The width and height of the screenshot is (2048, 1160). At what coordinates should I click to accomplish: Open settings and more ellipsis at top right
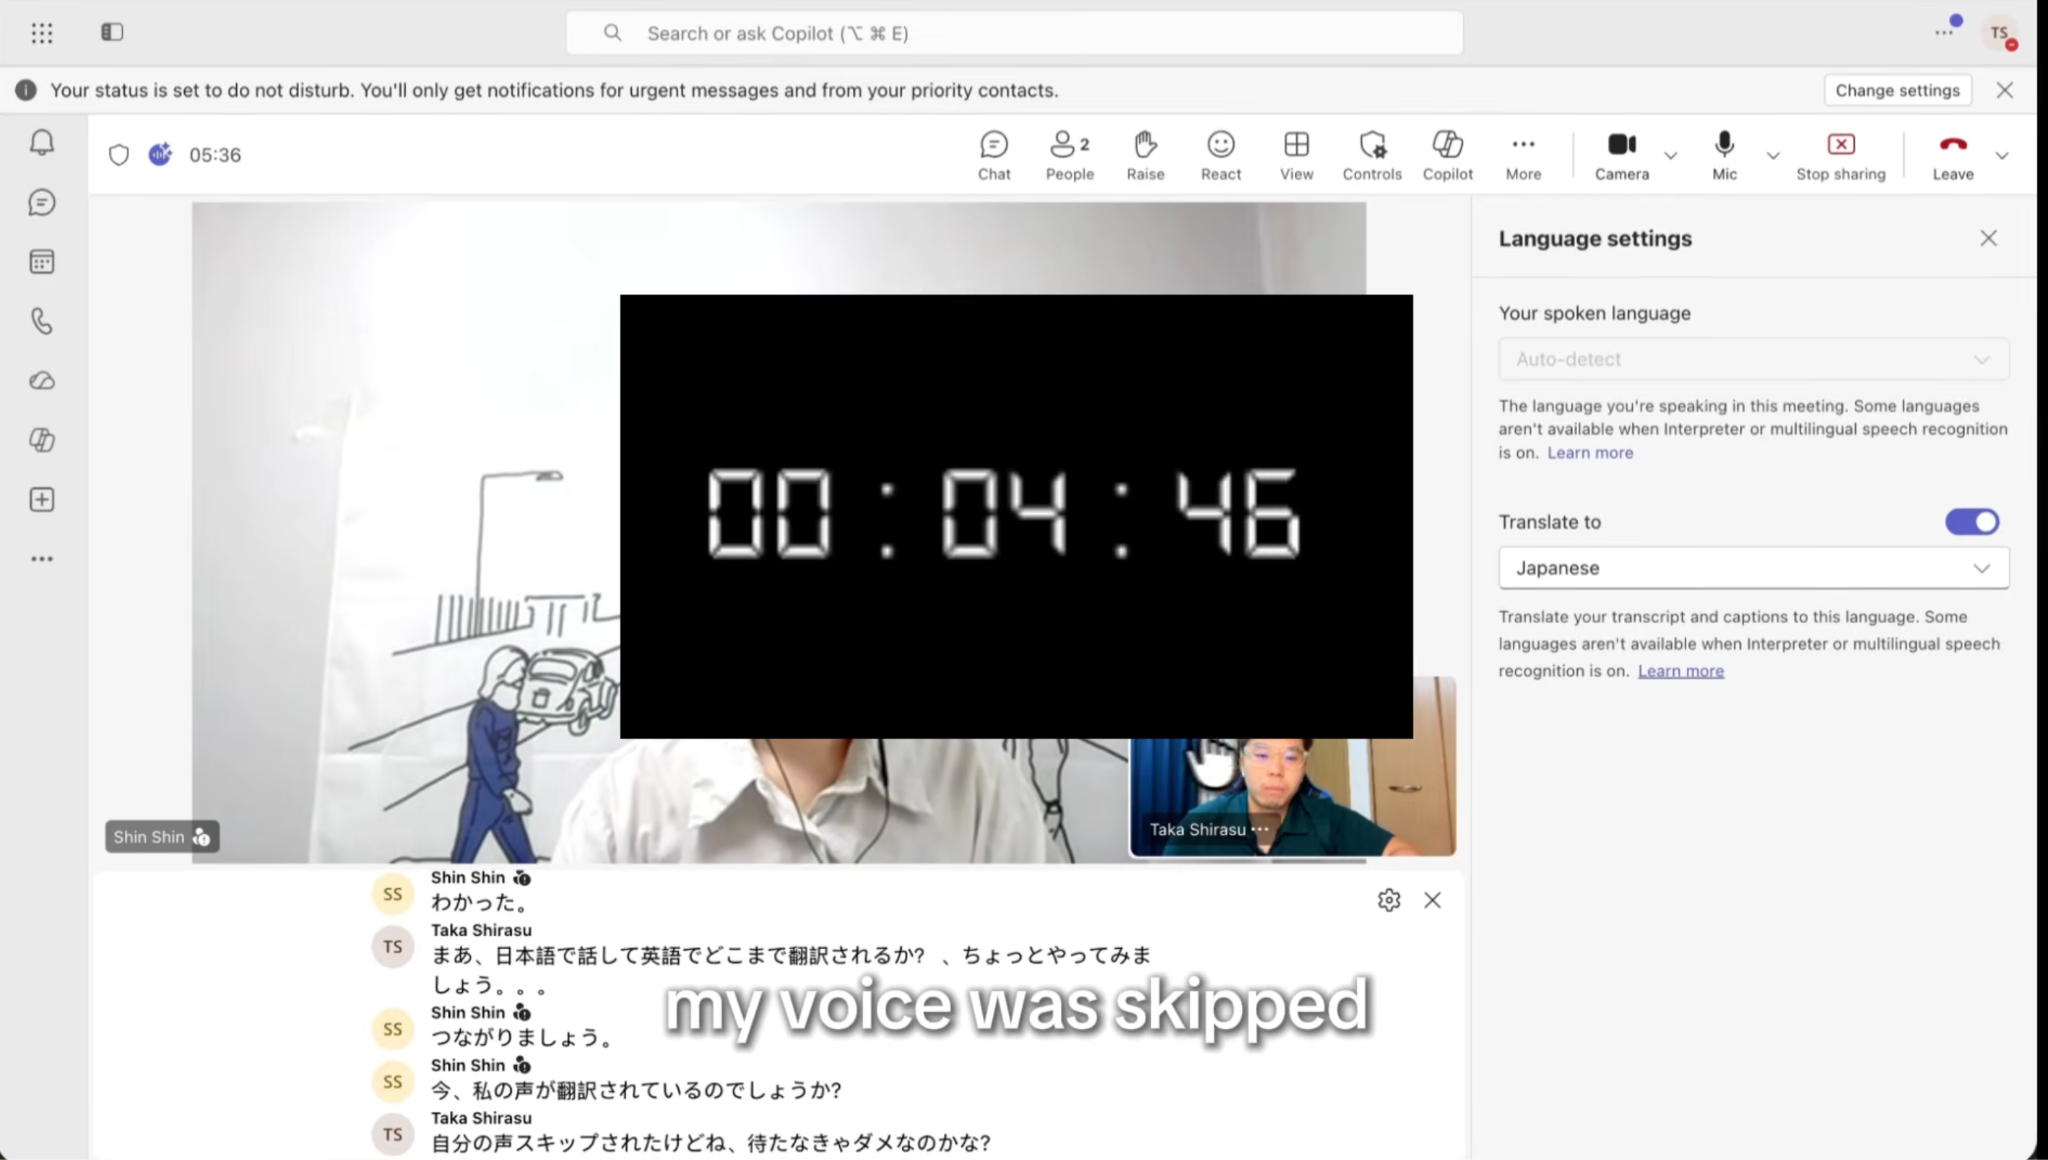point(1943,33)
